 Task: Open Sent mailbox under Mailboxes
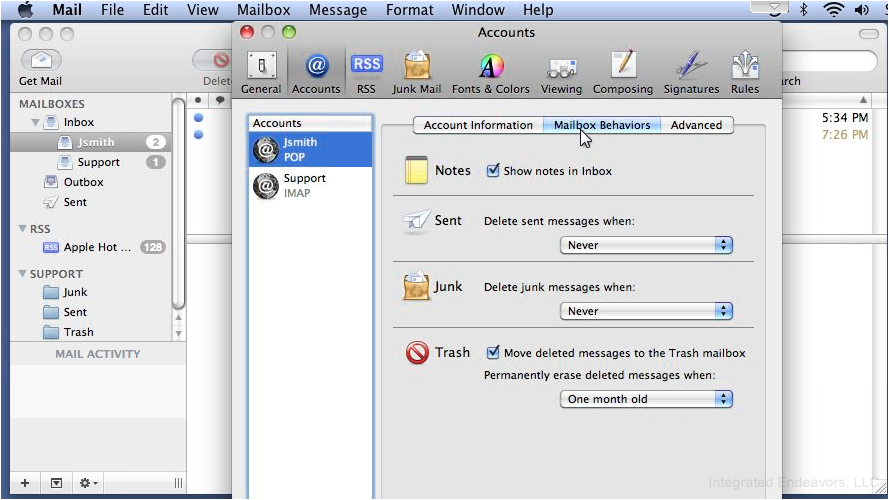point(75,202)
